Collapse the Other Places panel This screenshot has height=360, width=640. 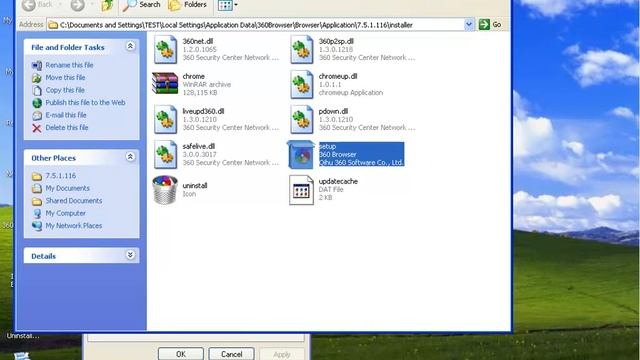coord(130,157)
